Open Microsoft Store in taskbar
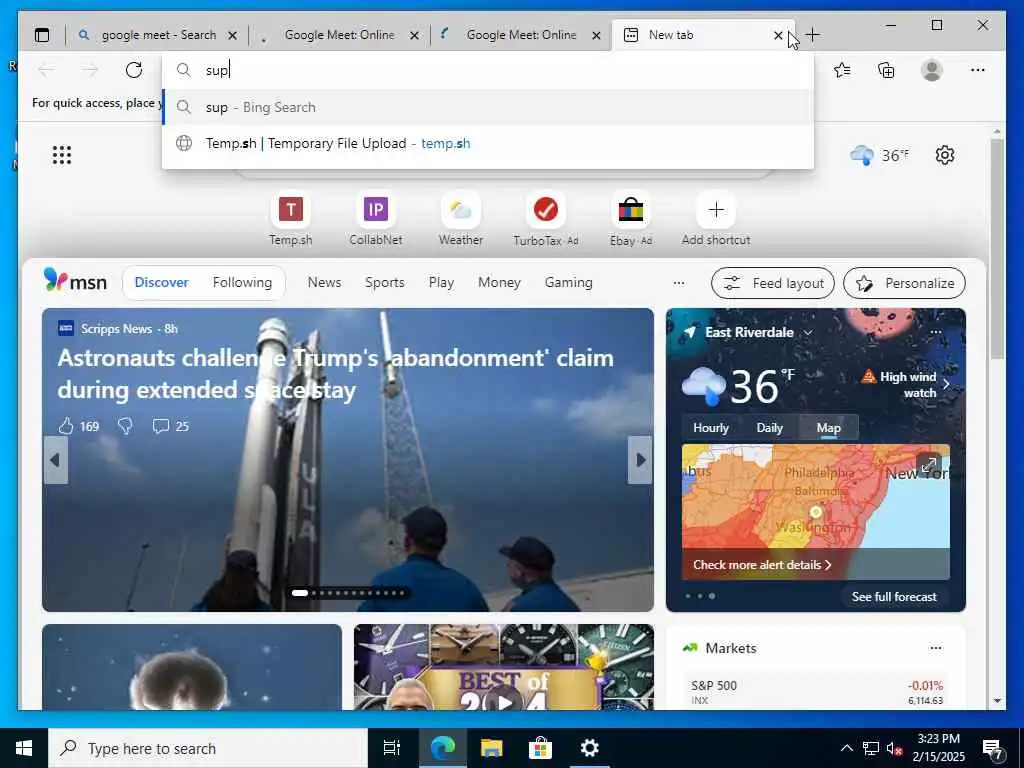This screenshot has width=1024, height=768. point(541,748)
